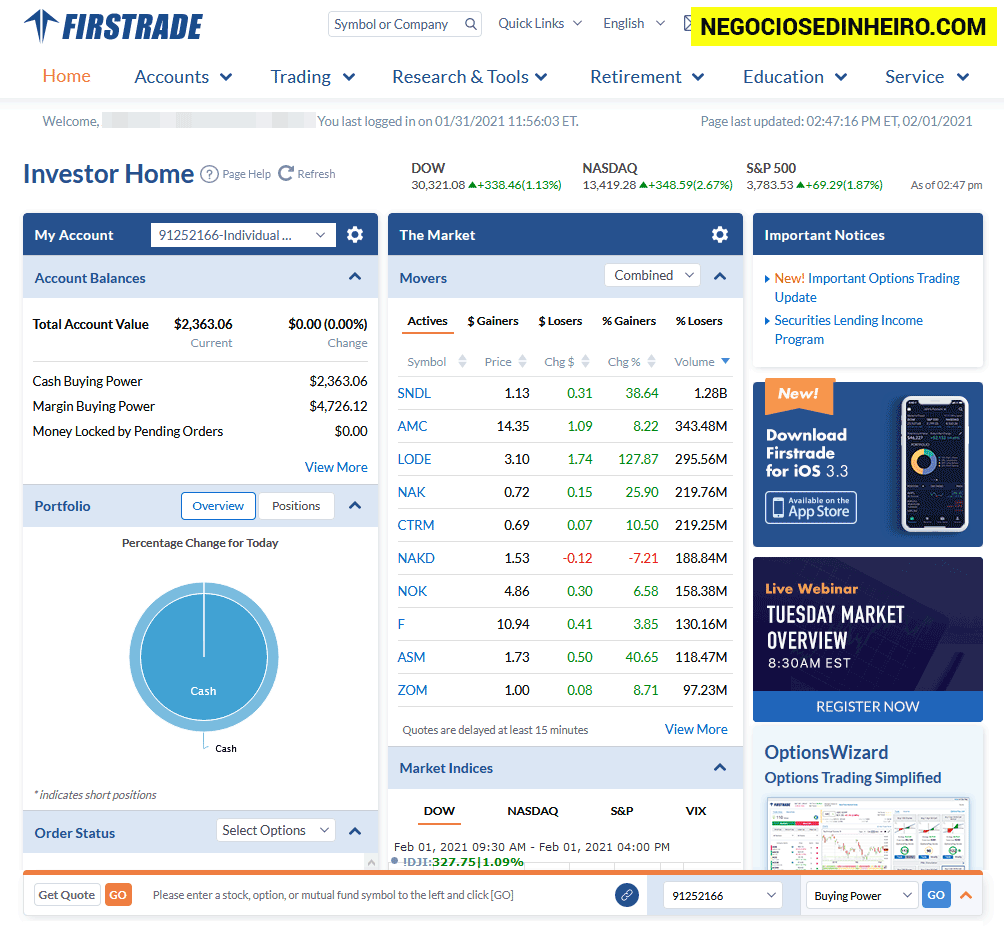Open the Buying Power dropdown

pyautogui.click(x=861, y=895)
